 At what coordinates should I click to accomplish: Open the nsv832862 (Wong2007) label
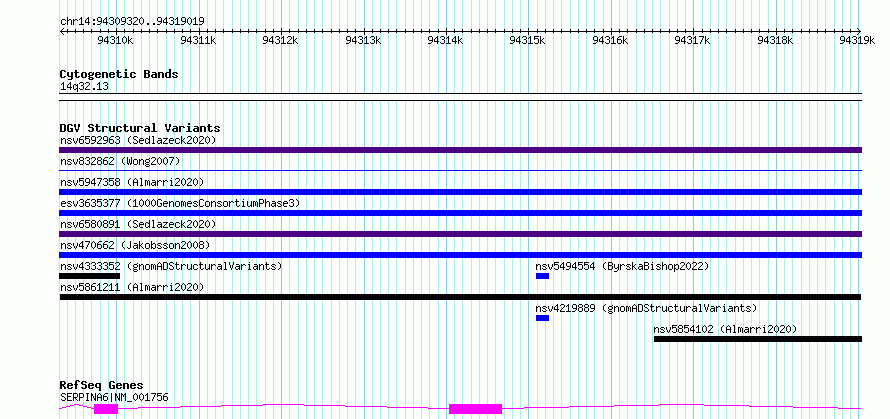(x=120, y=161)
